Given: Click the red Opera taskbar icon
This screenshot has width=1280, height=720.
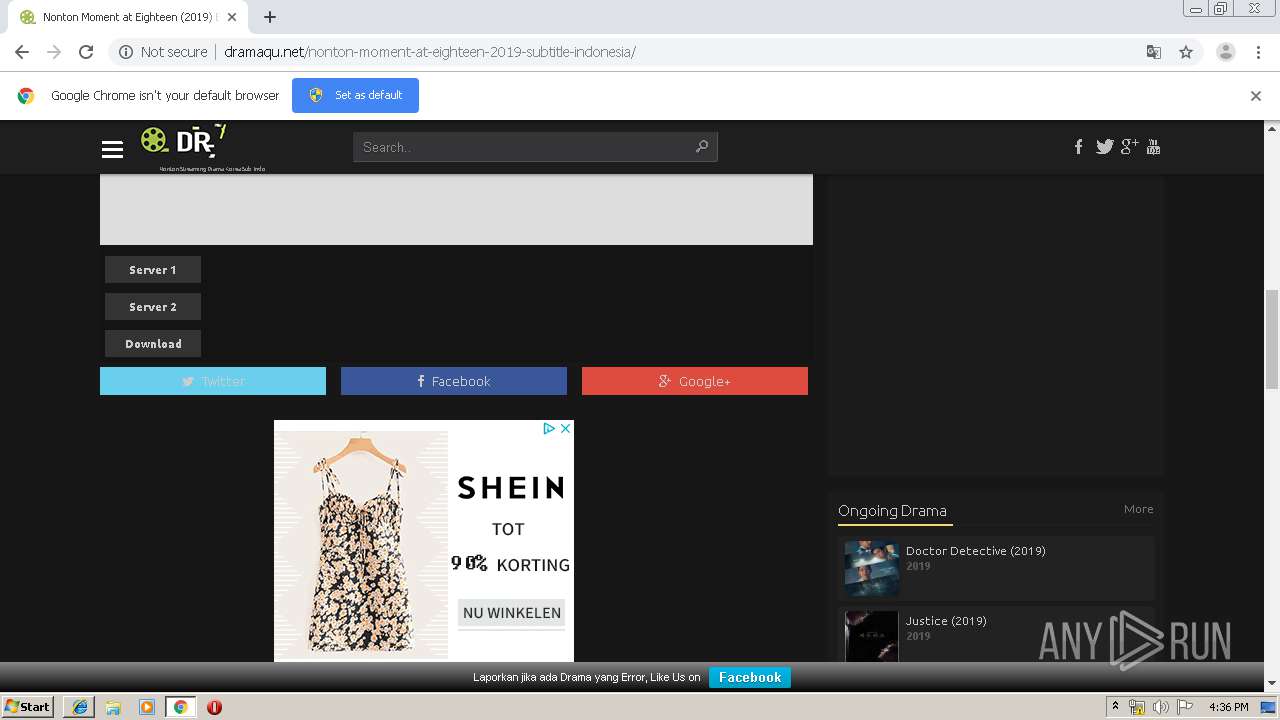Looking at the screenshot, I should (214, 707).
